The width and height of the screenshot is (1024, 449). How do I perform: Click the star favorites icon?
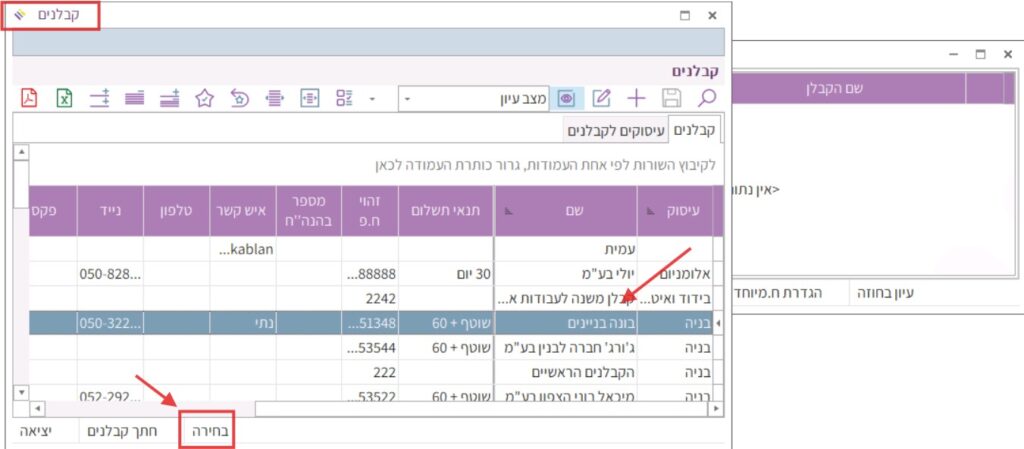(205, 98)
